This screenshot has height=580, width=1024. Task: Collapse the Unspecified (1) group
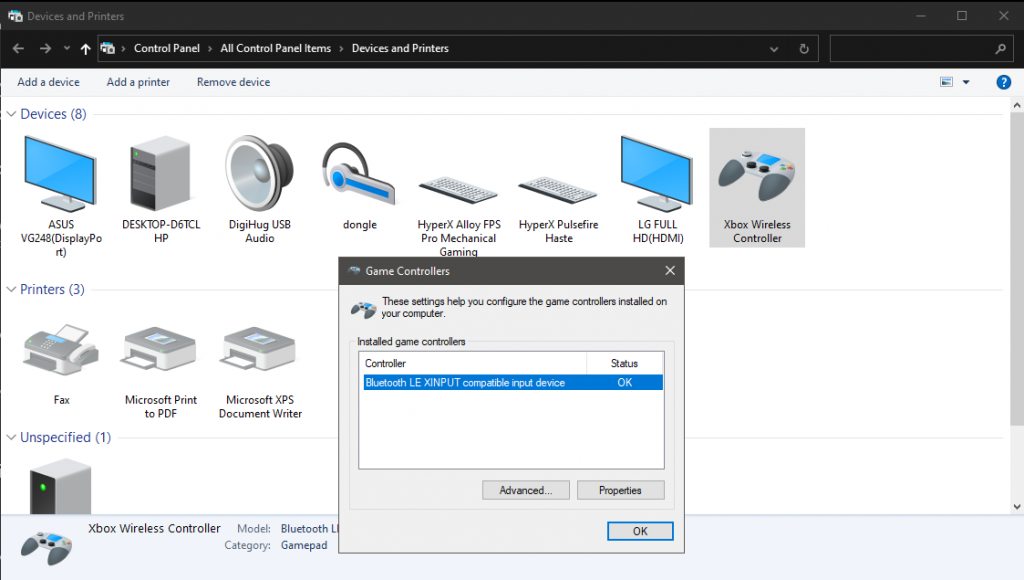(11, 438)
